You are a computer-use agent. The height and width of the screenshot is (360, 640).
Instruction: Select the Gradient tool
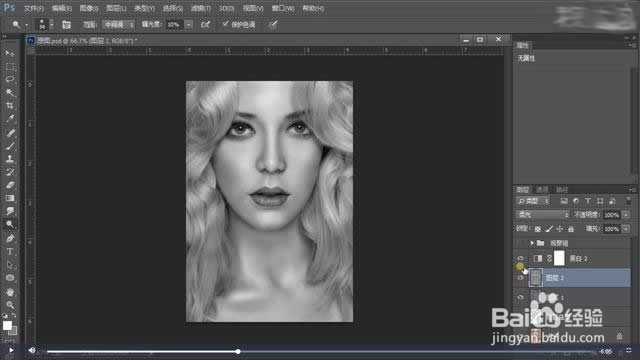[10, 198]
